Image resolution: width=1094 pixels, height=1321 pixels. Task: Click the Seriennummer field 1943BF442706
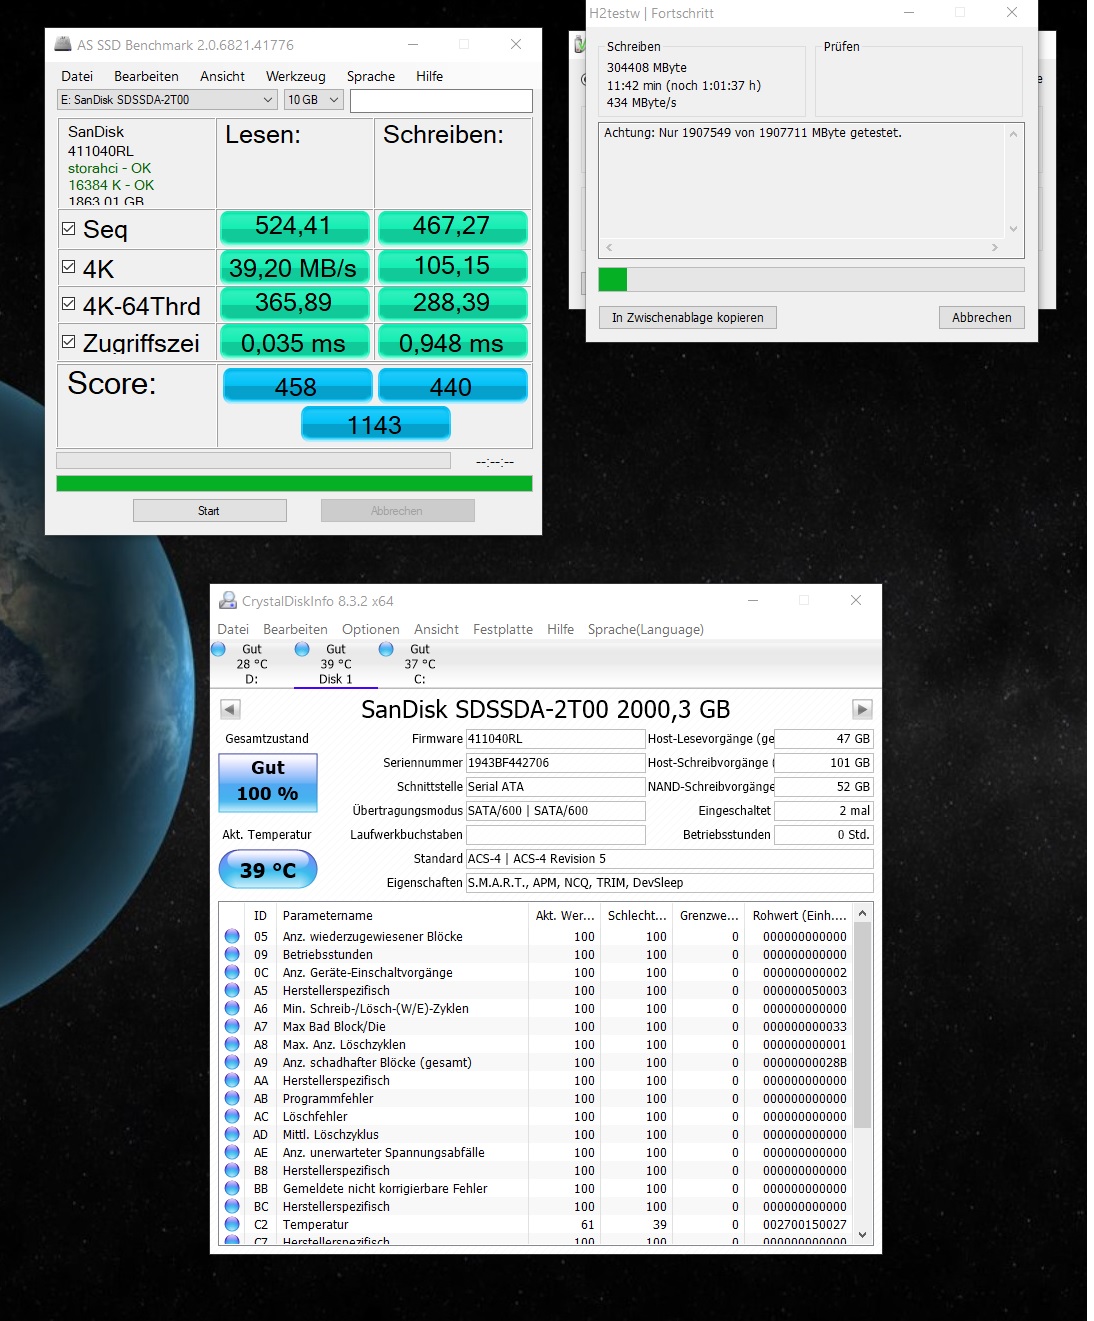point(555,763)
